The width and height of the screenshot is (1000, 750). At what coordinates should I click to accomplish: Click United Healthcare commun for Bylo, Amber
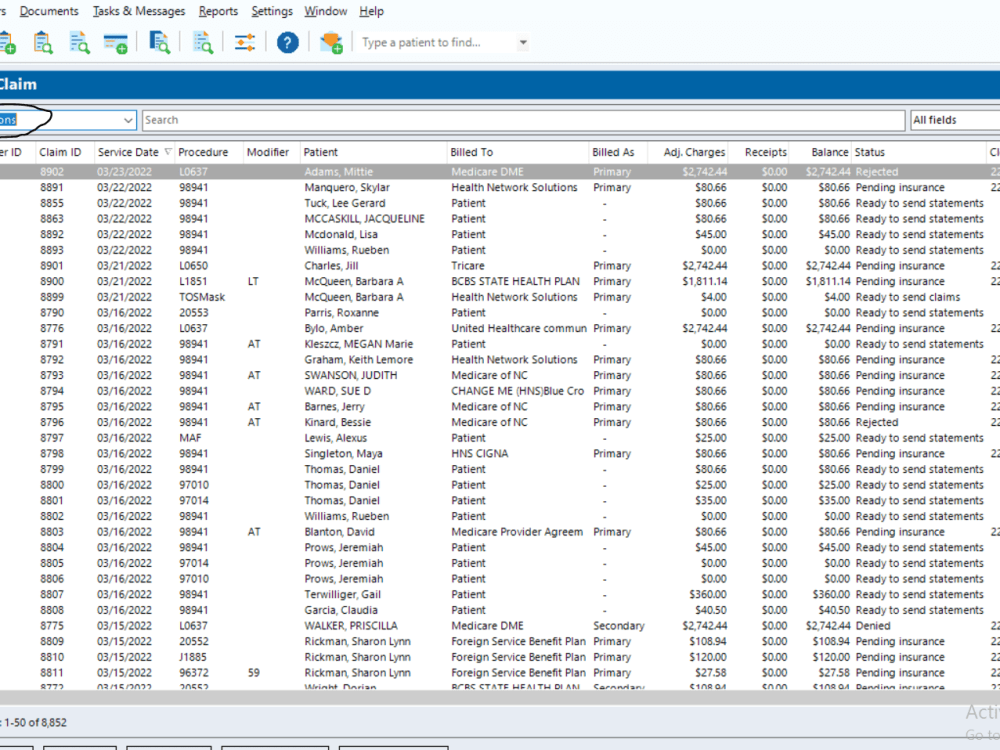[x=519, y=328]
